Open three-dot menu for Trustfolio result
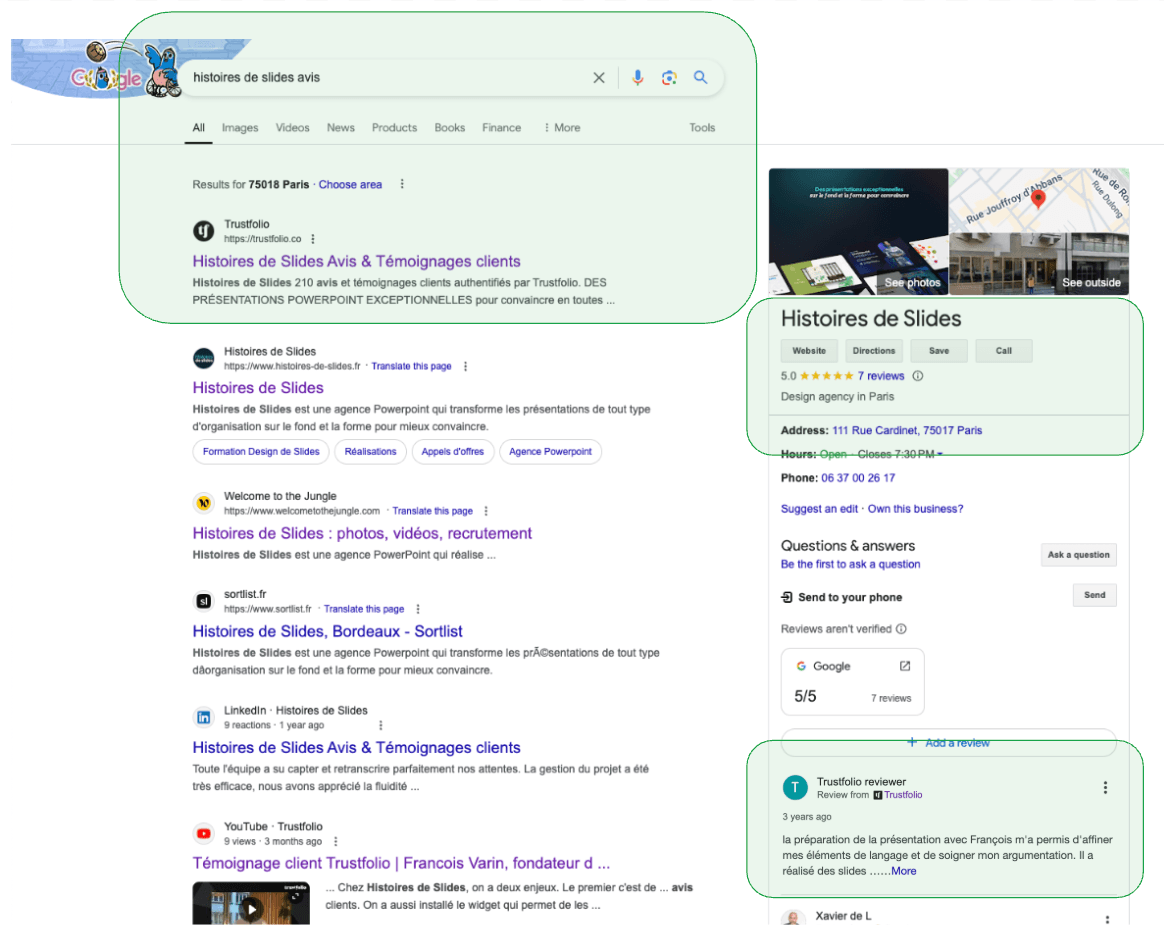This screenshot has height=938, width=1164. pyautogui.click(x=313, y=239)
